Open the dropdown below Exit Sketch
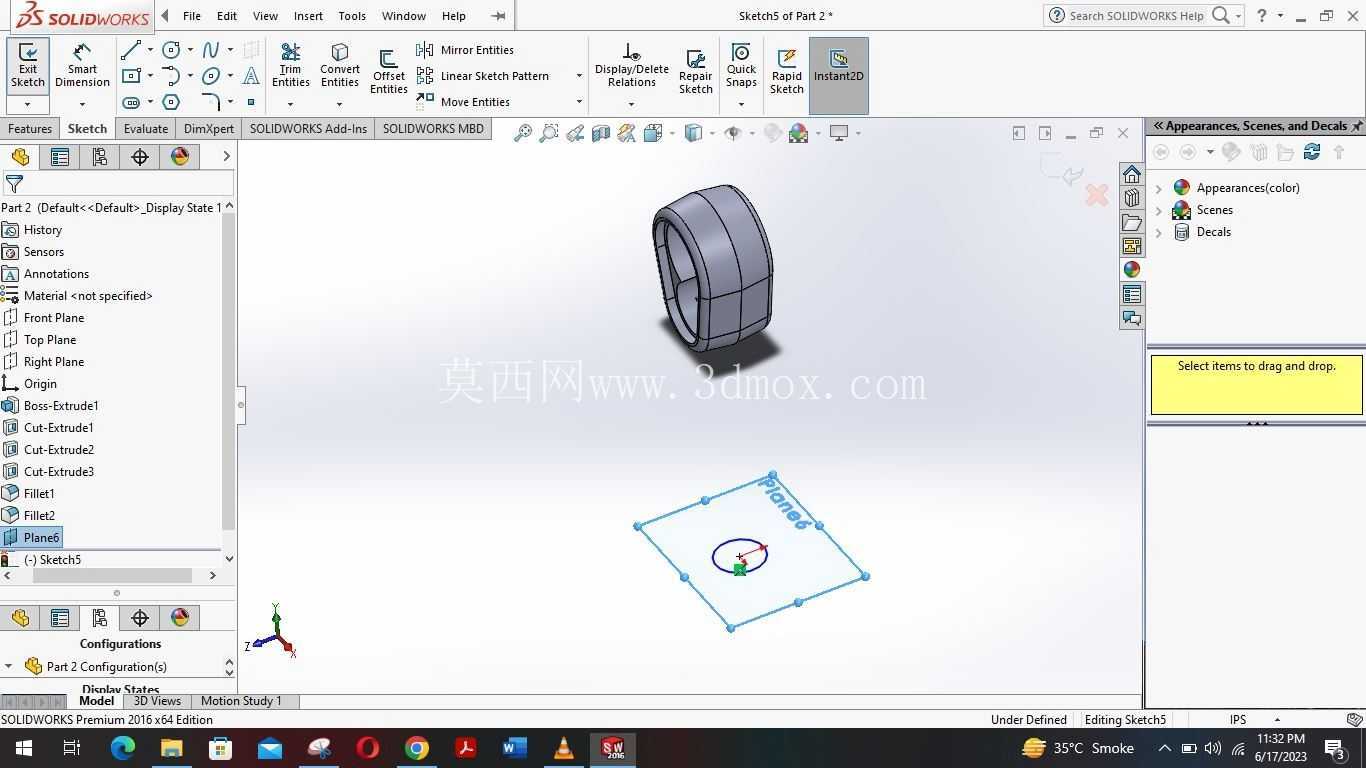The width and height of the screenshot is (1366, 768). click(28, 104)
